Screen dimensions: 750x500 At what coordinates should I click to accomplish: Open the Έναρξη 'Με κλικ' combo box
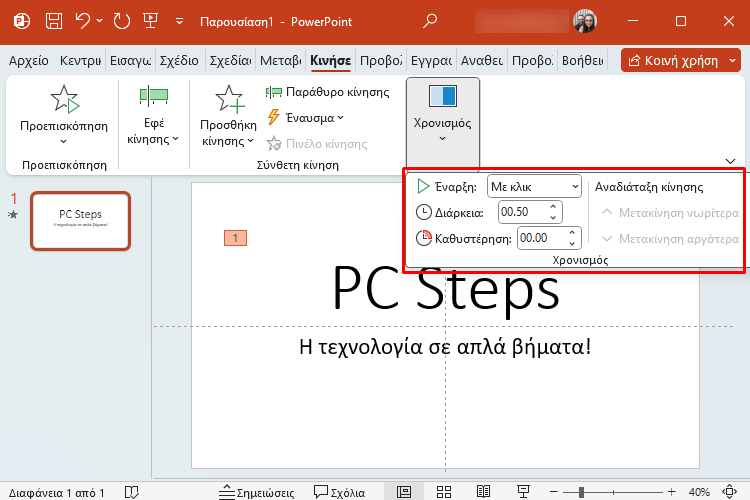coord(534,187)
